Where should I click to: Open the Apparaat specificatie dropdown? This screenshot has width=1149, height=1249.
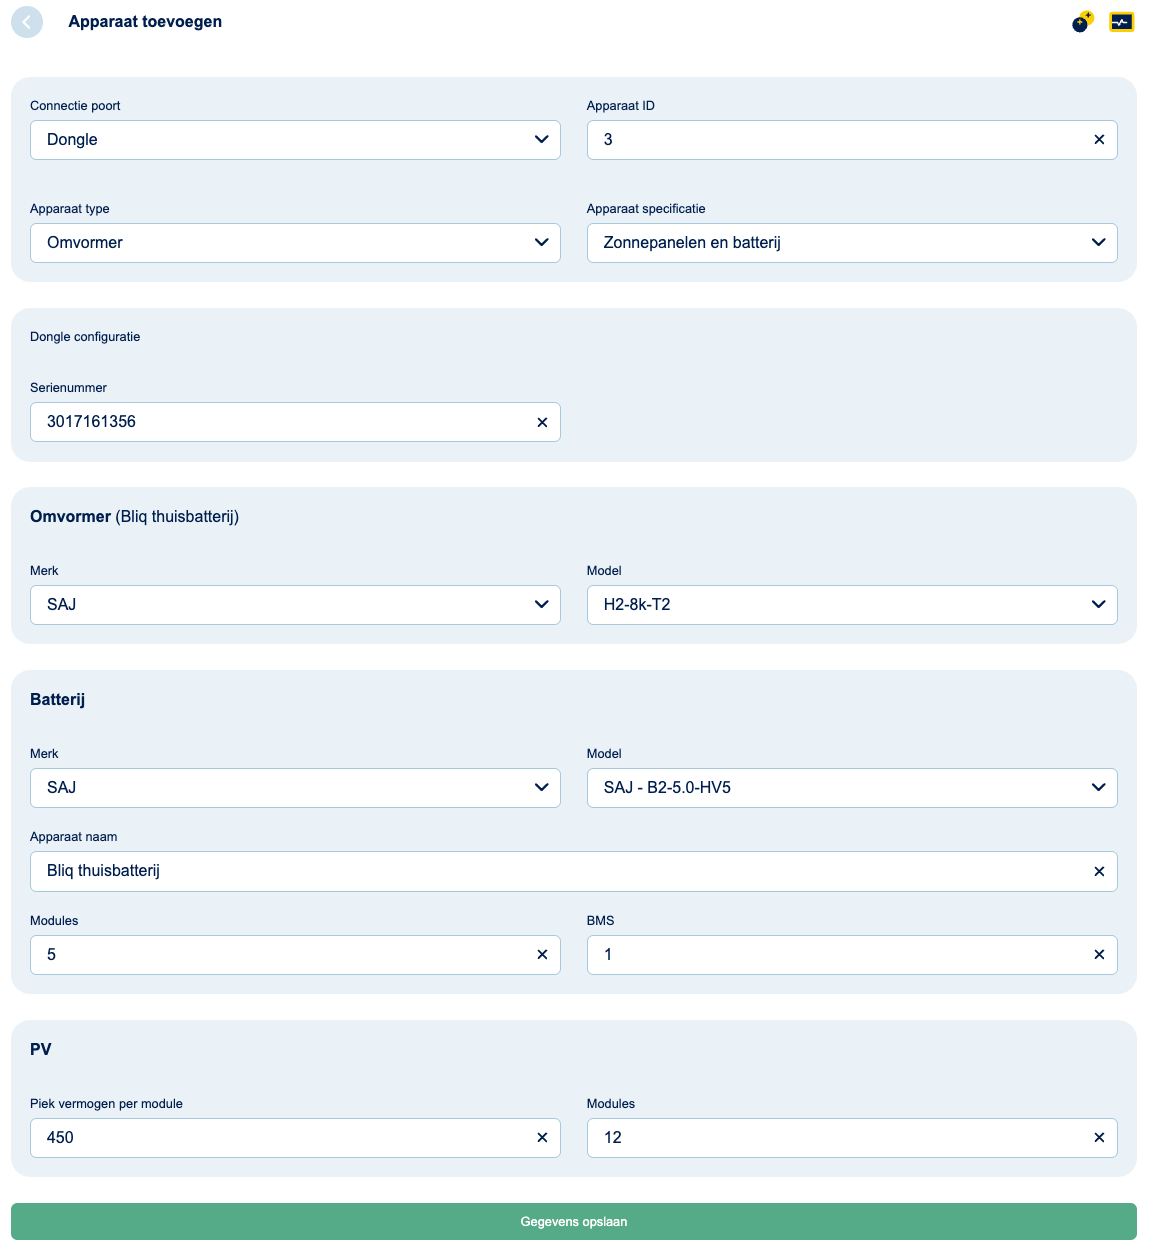(851, 243)
